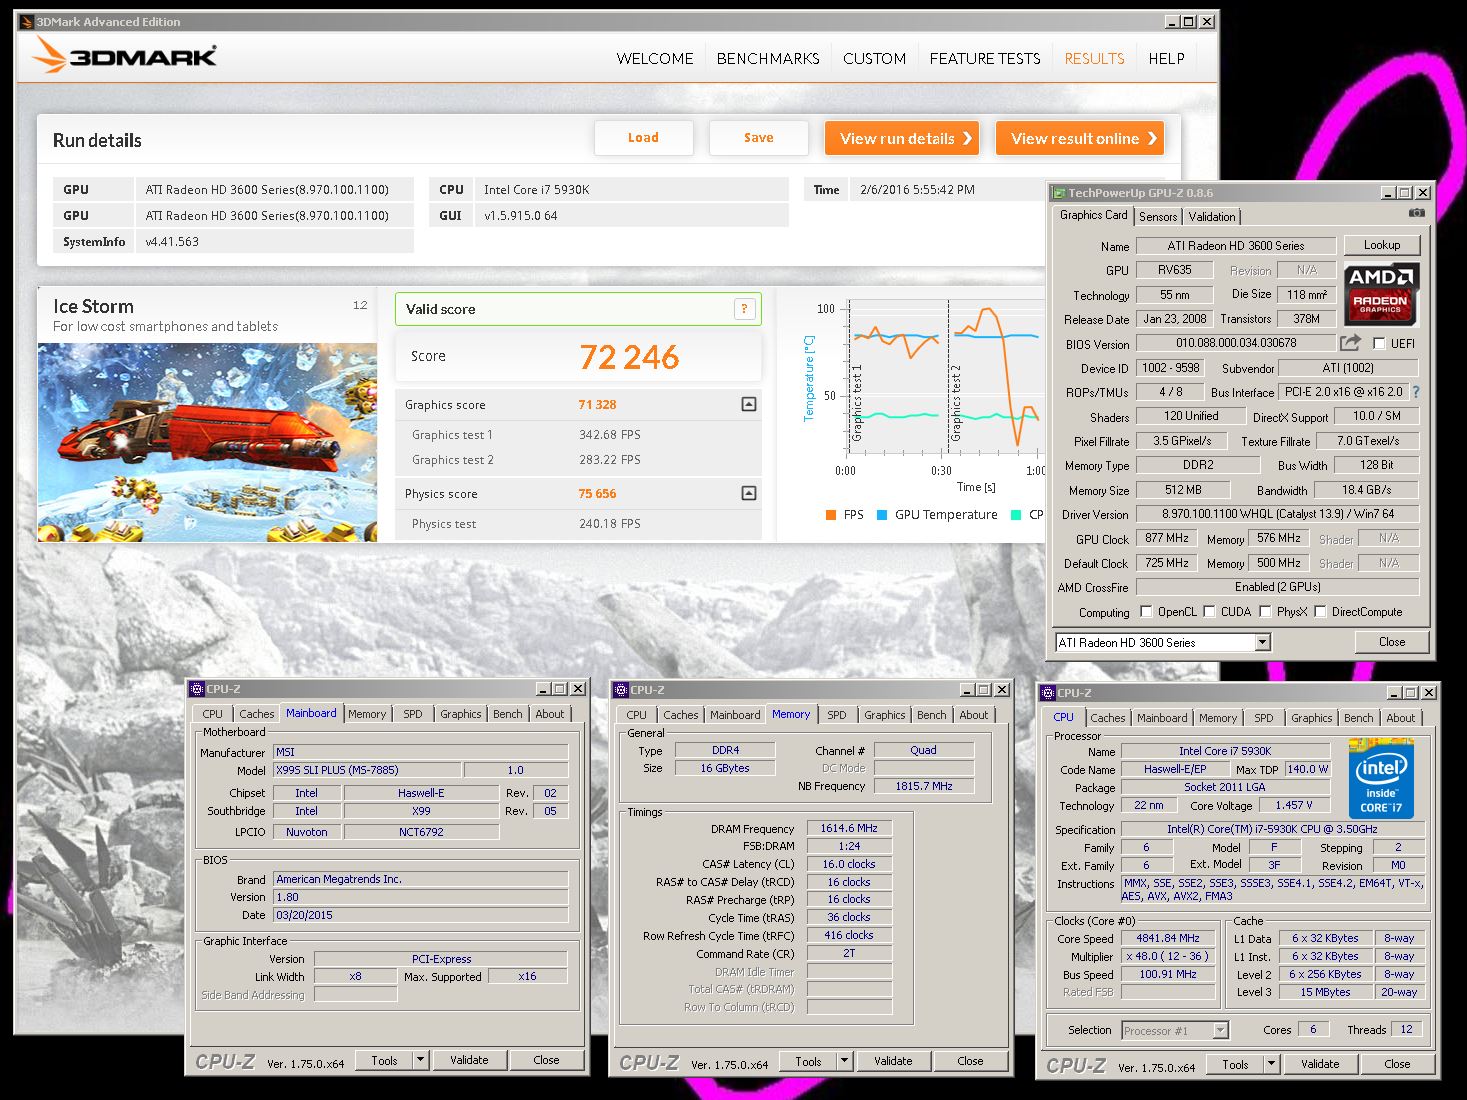Switch to the Validation tab in GPU-Z
Viewport: 1467px width, 1100px height.
1212,217
